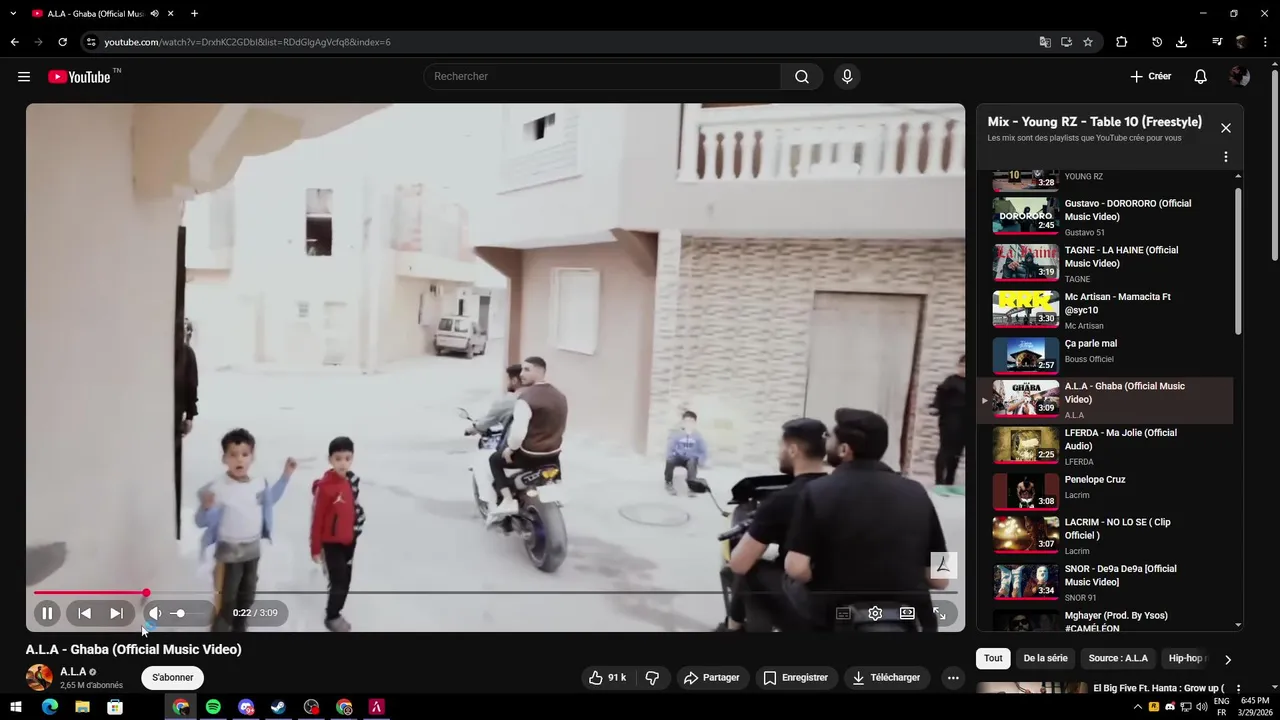1280x720 pixels.
Task: Open the A.L.A channel name link
Action: click(x=73, y=672)
